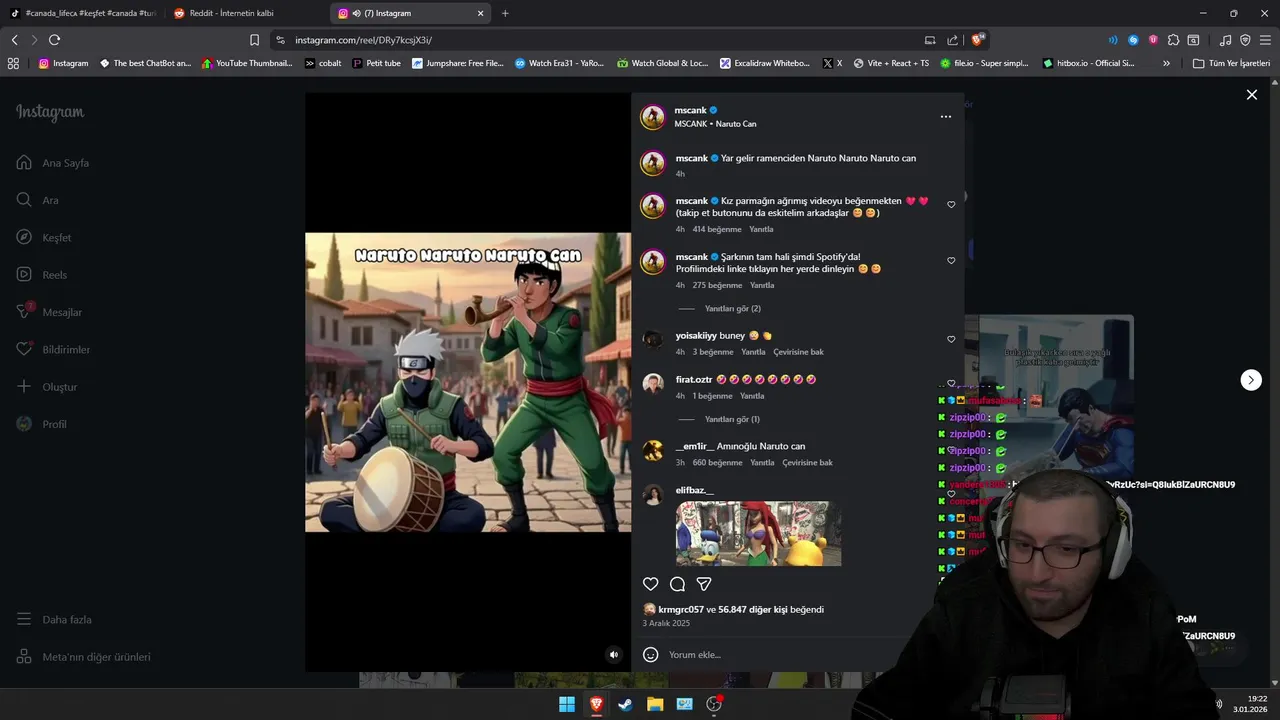Image resolution: width=1280 pixels, height=720 pixels.
Task: Open the emoji picker in comment box
Action: (x=650, y=655)
